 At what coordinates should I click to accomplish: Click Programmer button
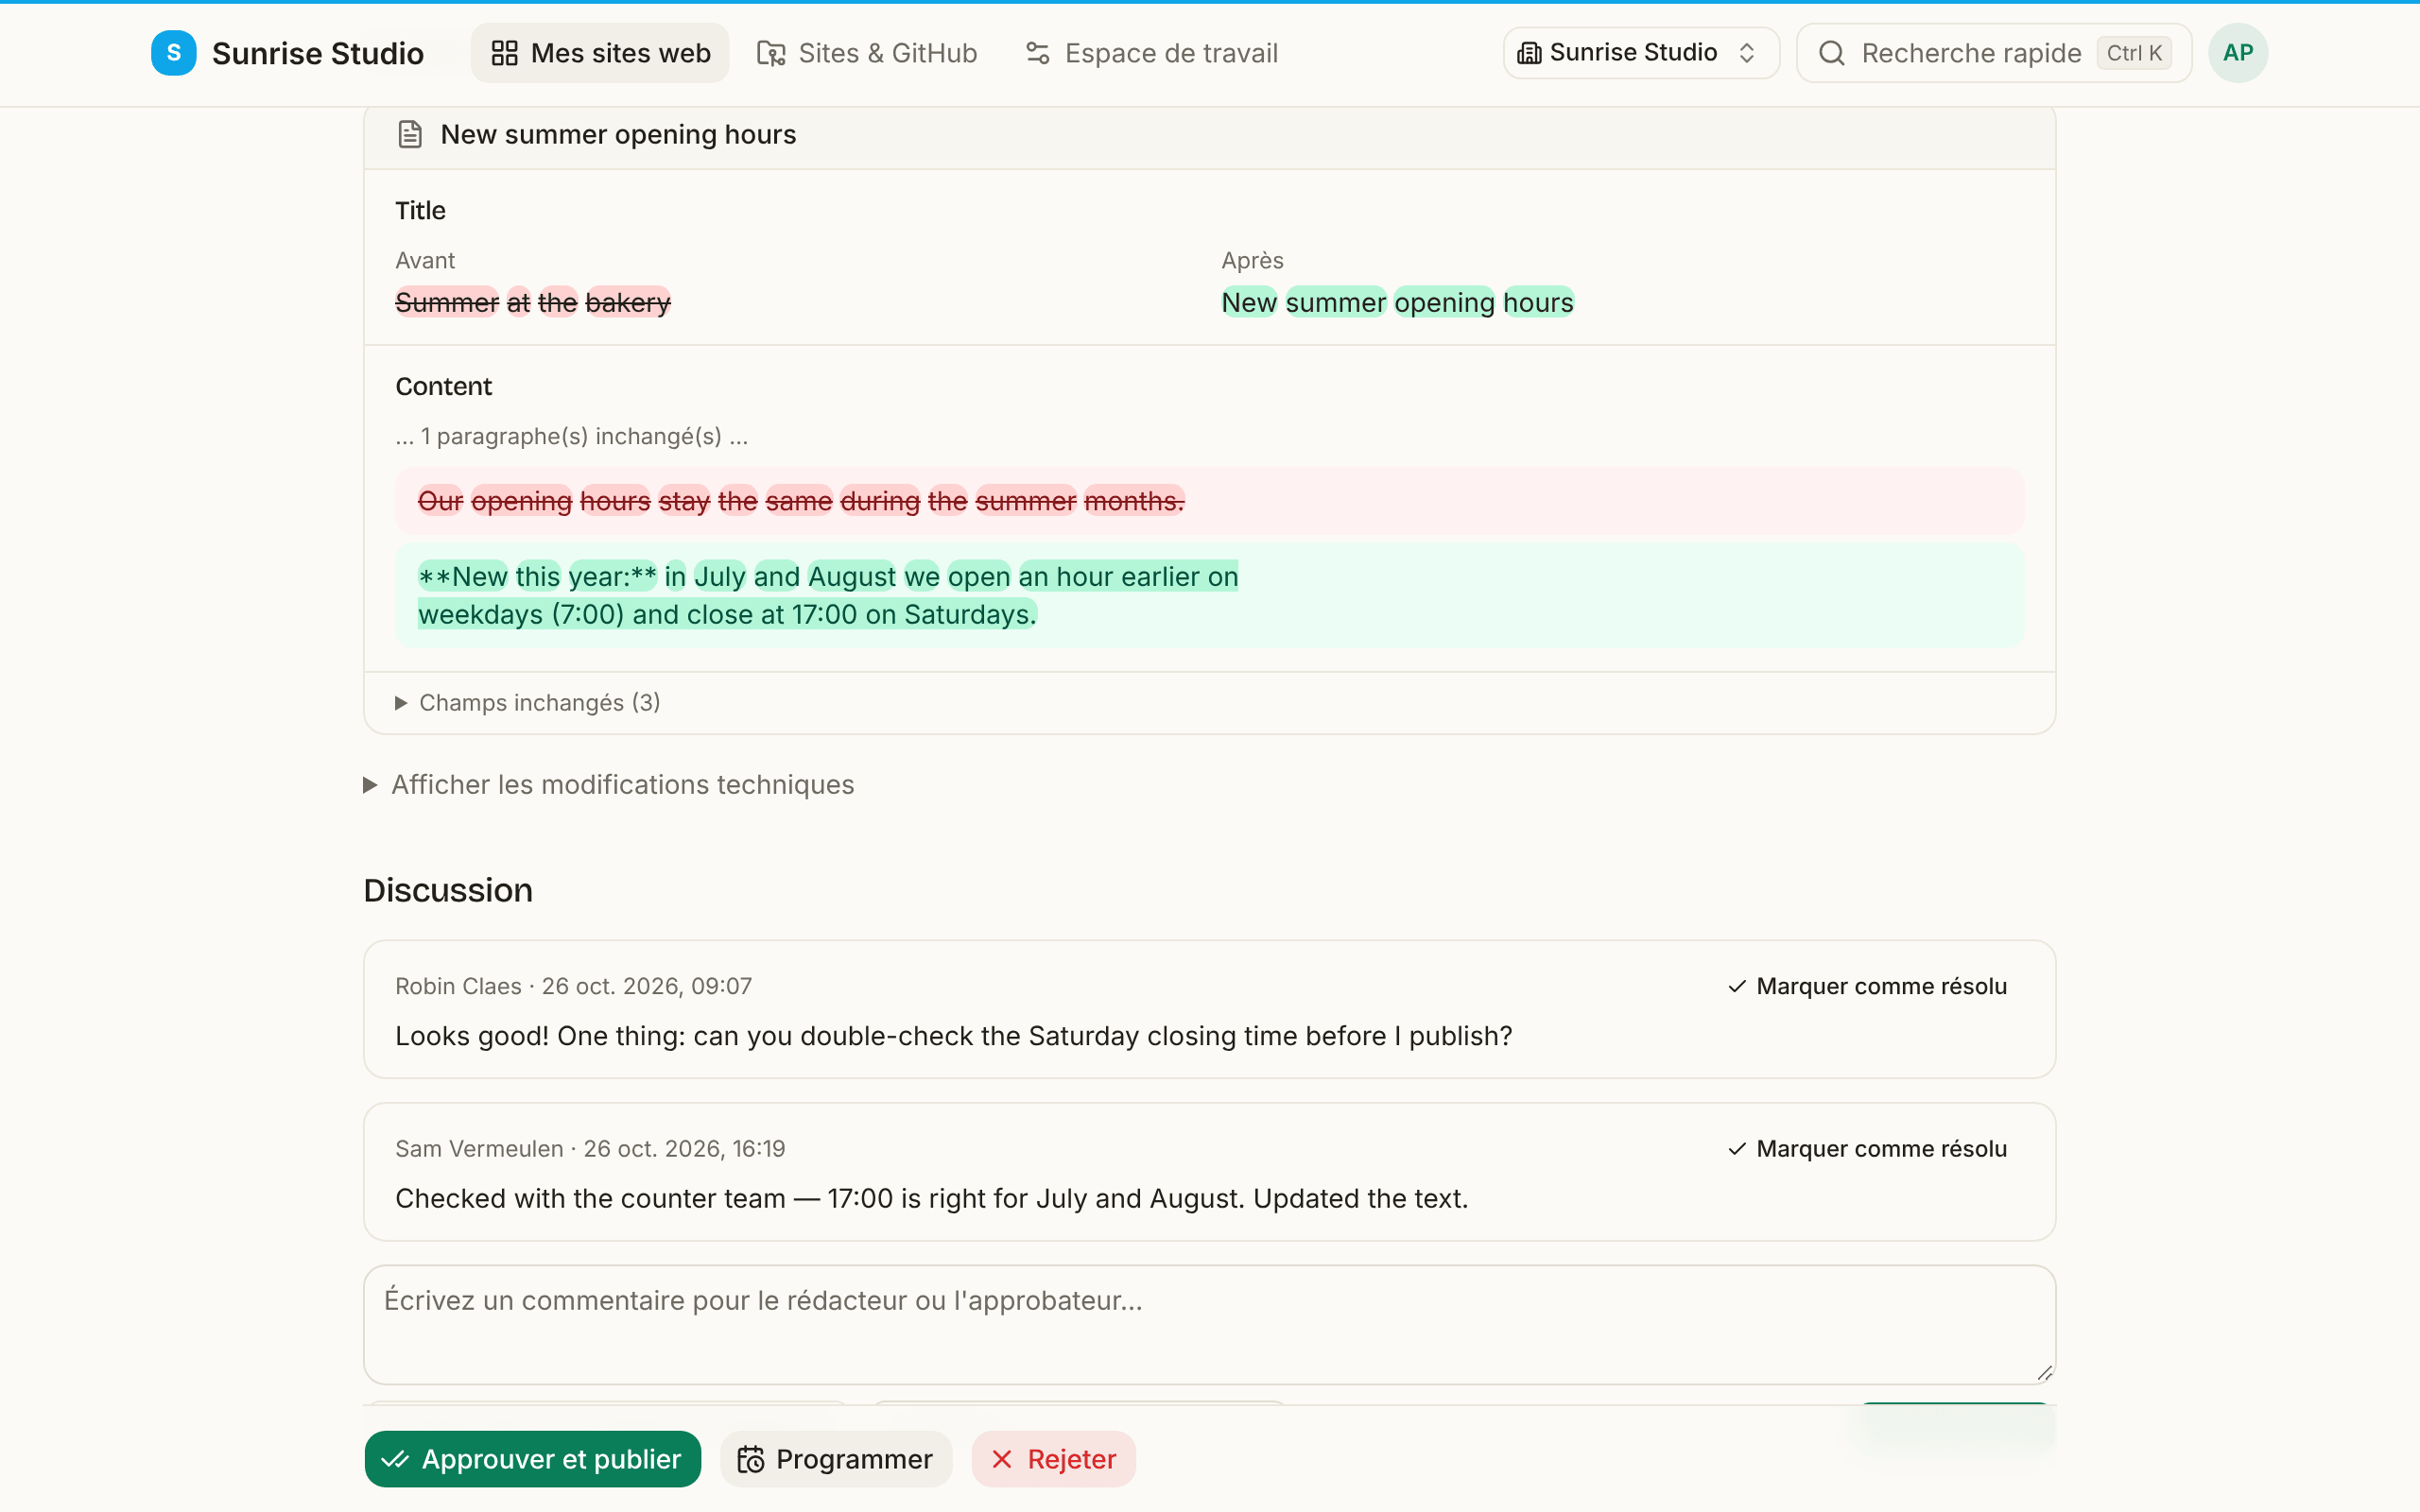point(836,1459)
